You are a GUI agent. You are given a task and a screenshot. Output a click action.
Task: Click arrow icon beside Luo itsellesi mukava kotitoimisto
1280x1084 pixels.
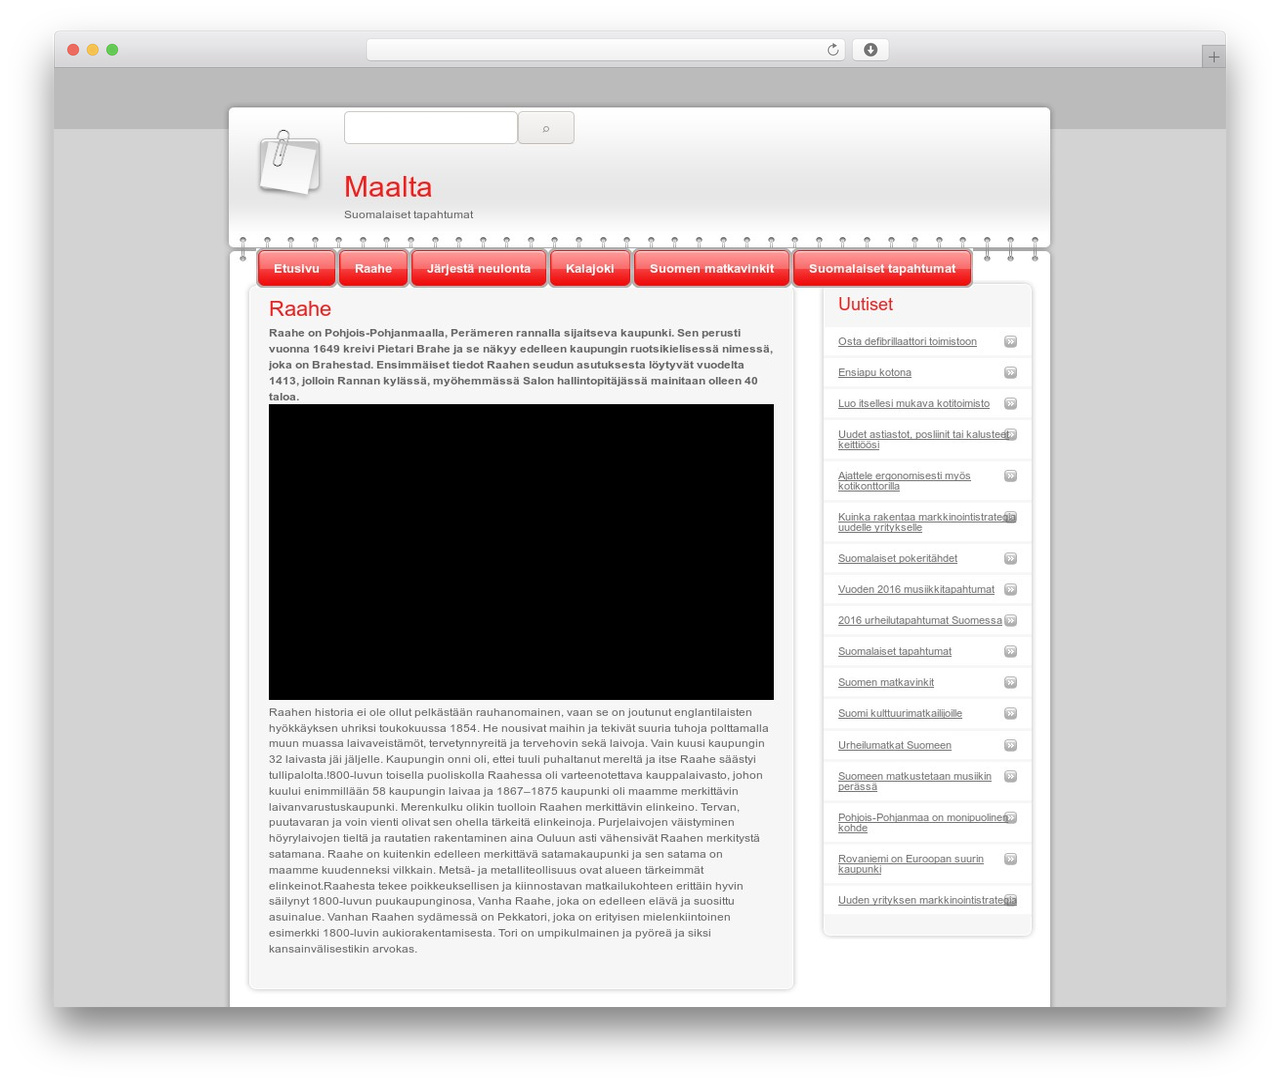(x=1010, y=403)
